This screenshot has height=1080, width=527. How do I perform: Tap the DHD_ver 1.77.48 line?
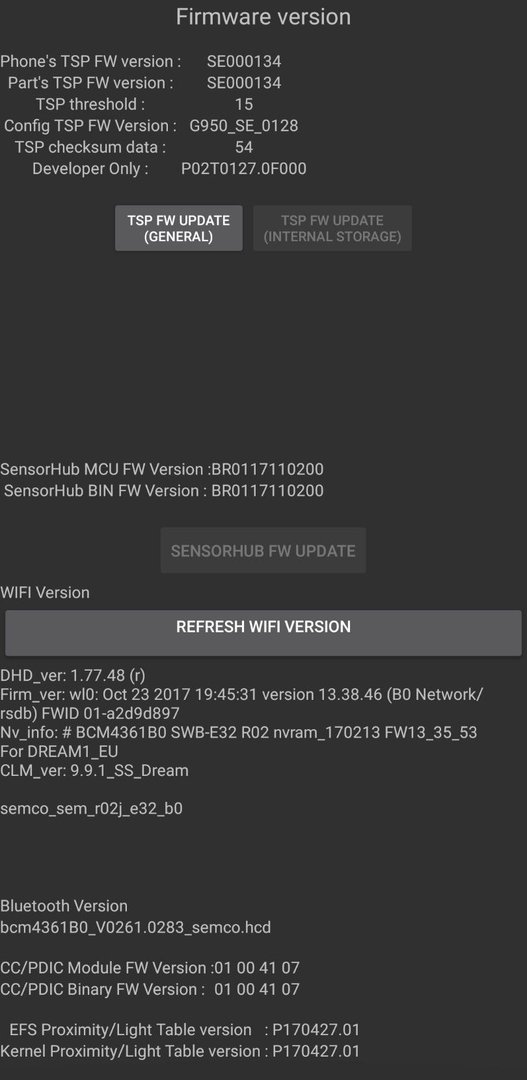coord(73,674)
